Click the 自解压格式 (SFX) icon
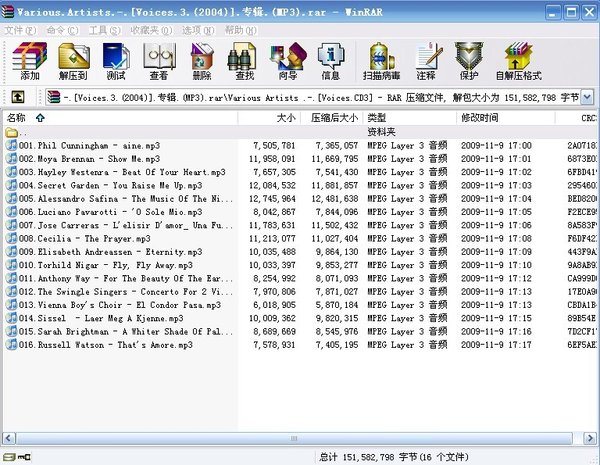The width and height of the screenshot is (600, 465). coord(518,61)
